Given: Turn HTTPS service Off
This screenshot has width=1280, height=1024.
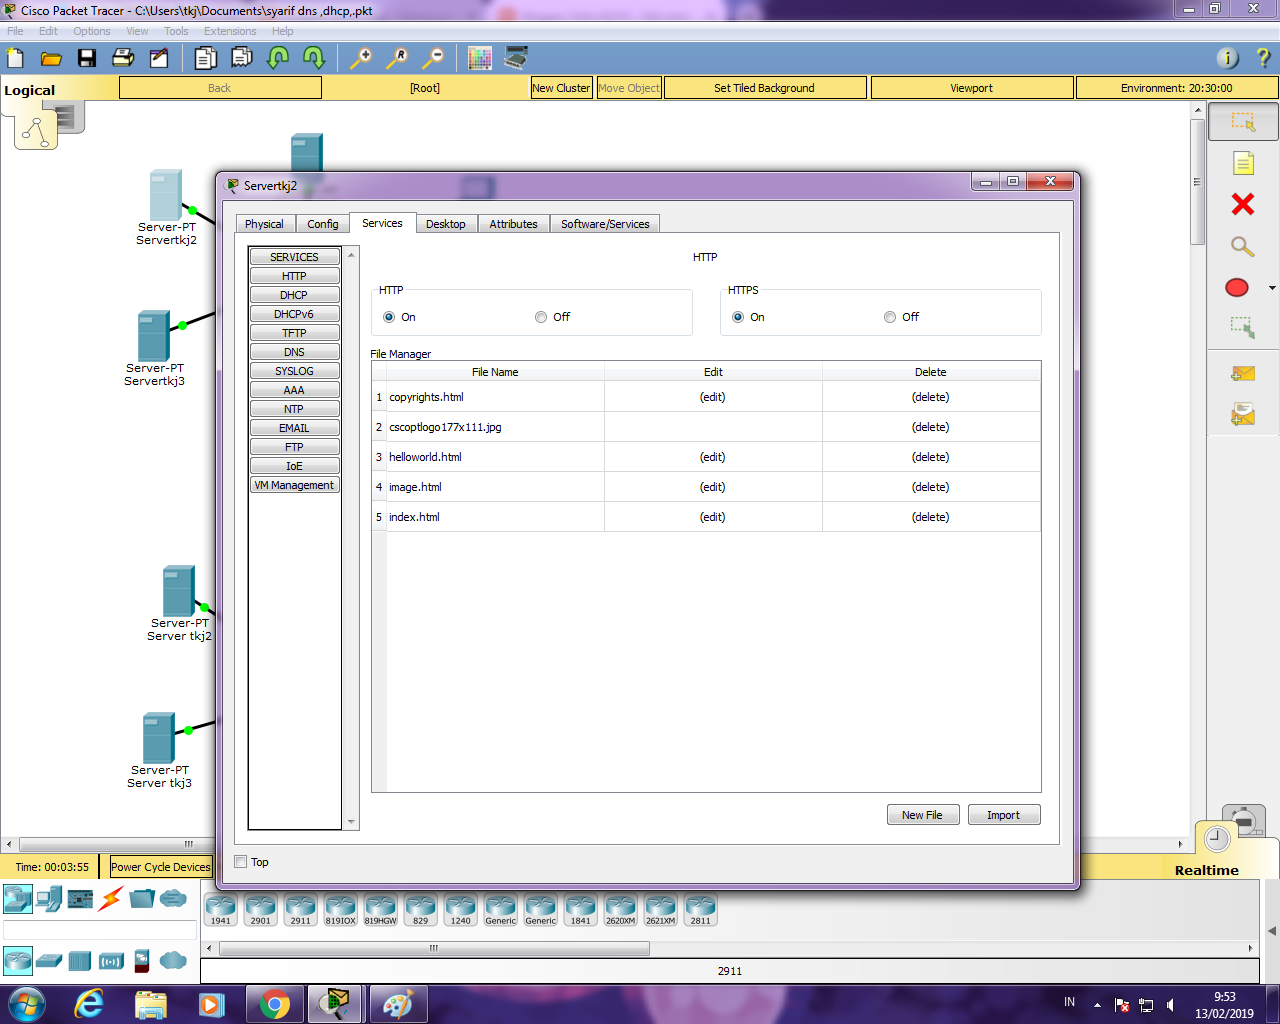Looking at the screenshot, I should [x=890, y=317].
